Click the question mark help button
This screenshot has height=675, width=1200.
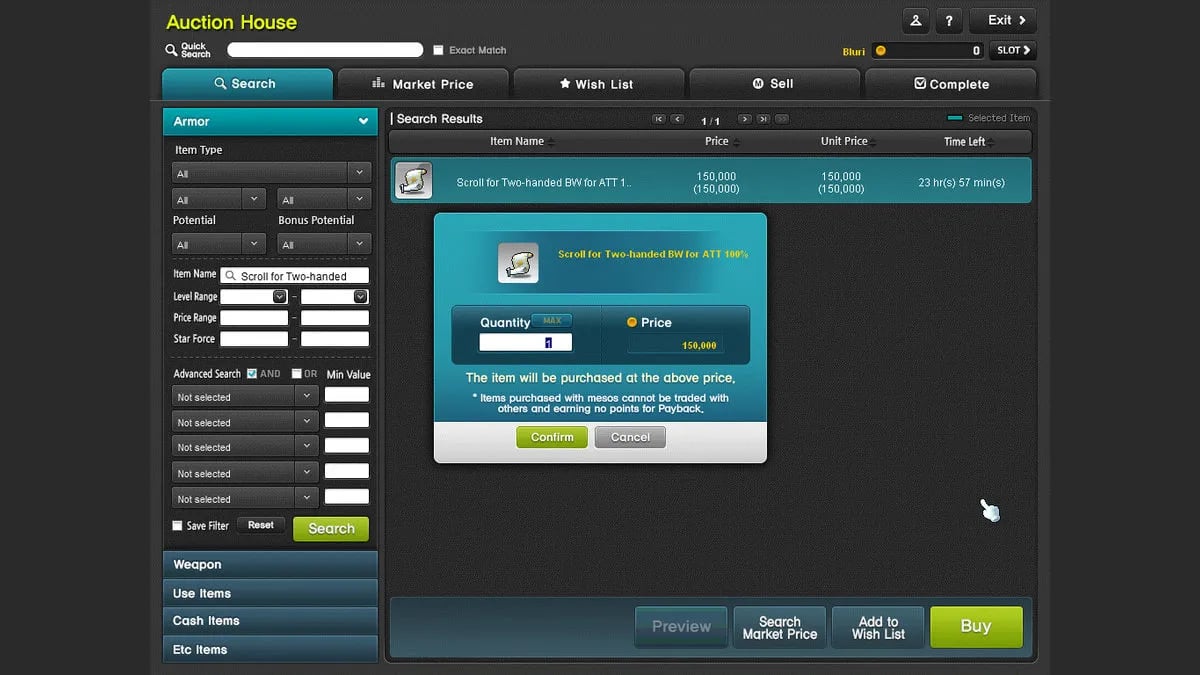click(949, 20)
